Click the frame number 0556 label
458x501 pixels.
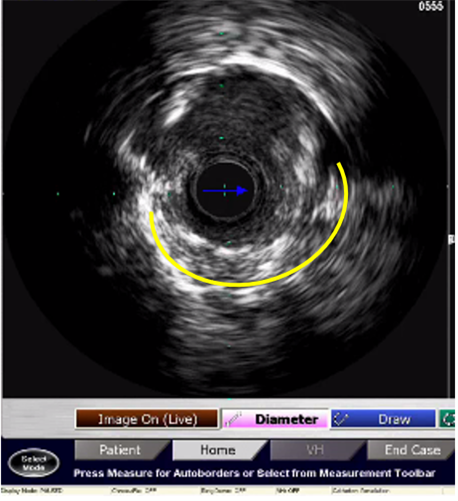click(431, 6)
